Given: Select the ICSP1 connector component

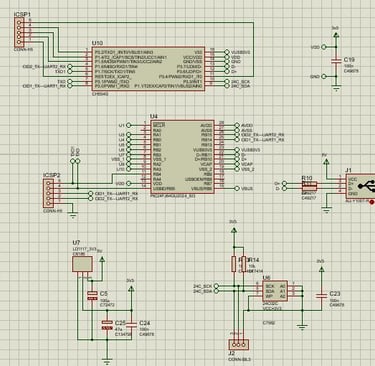Looking at the screenshot, I should coord(19,32).
